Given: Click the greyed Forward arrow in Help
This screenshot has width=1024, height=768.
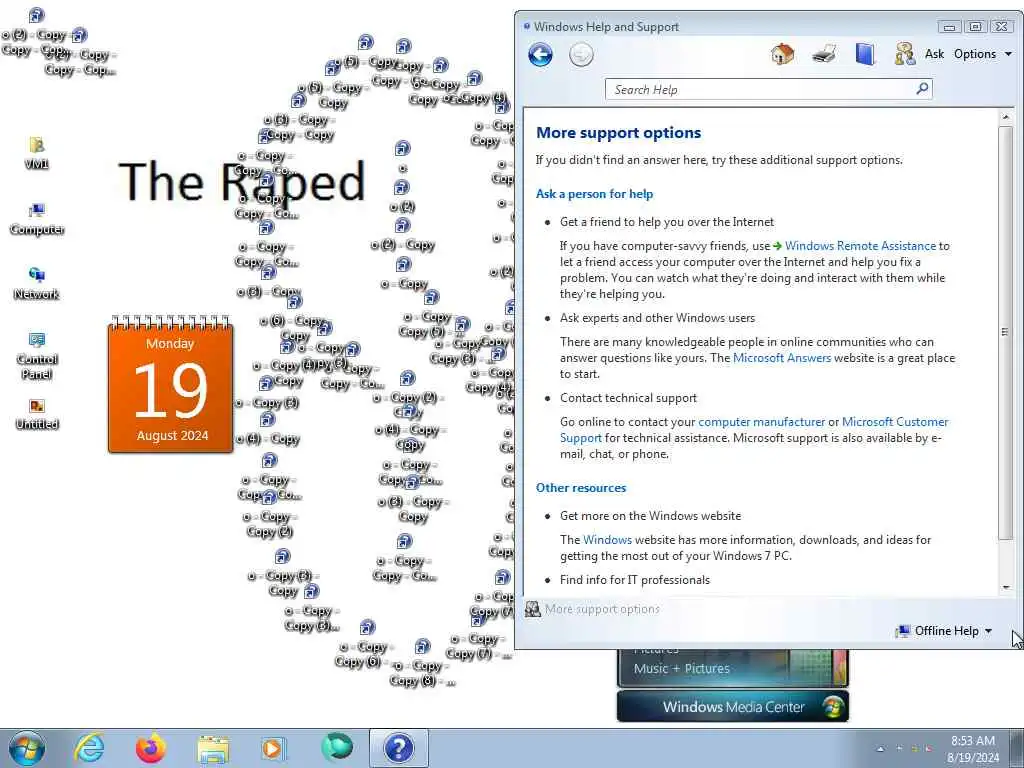Looking at the screenshot, I should 581,55.
